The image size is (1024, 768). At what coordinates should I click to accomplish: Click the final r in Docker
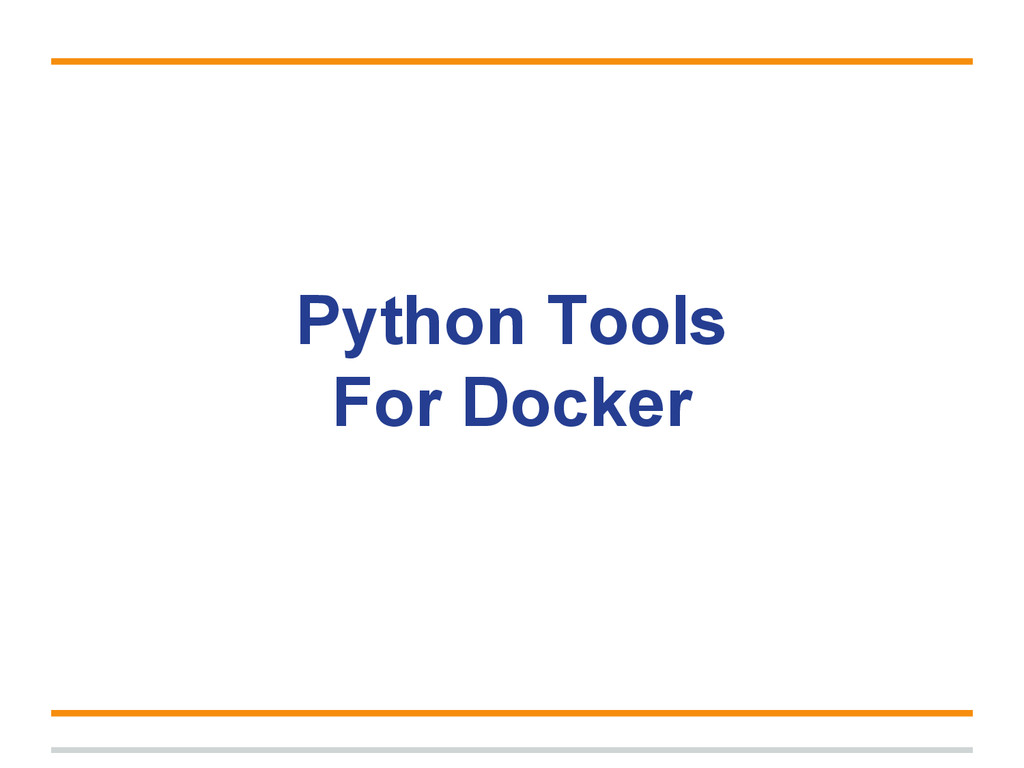(x=681, y=408)
